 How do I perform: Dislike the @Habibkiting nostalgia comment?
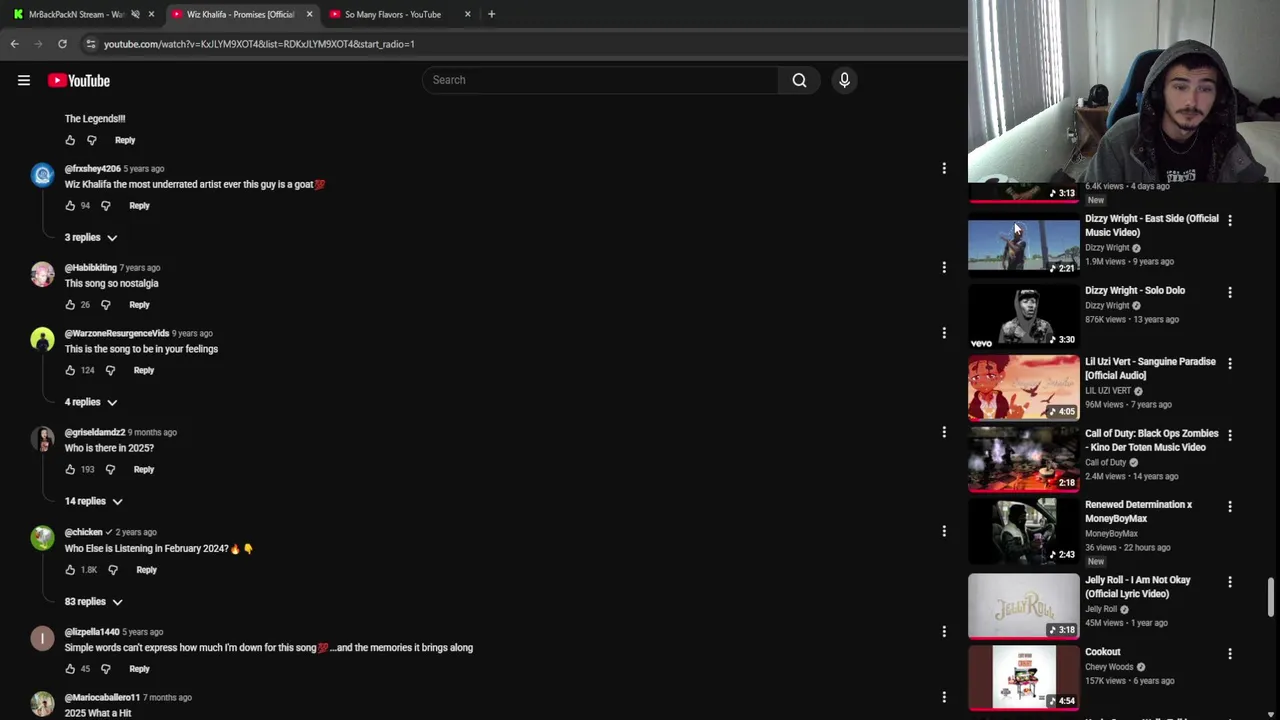pyautogui.click(x=105, y=305)
